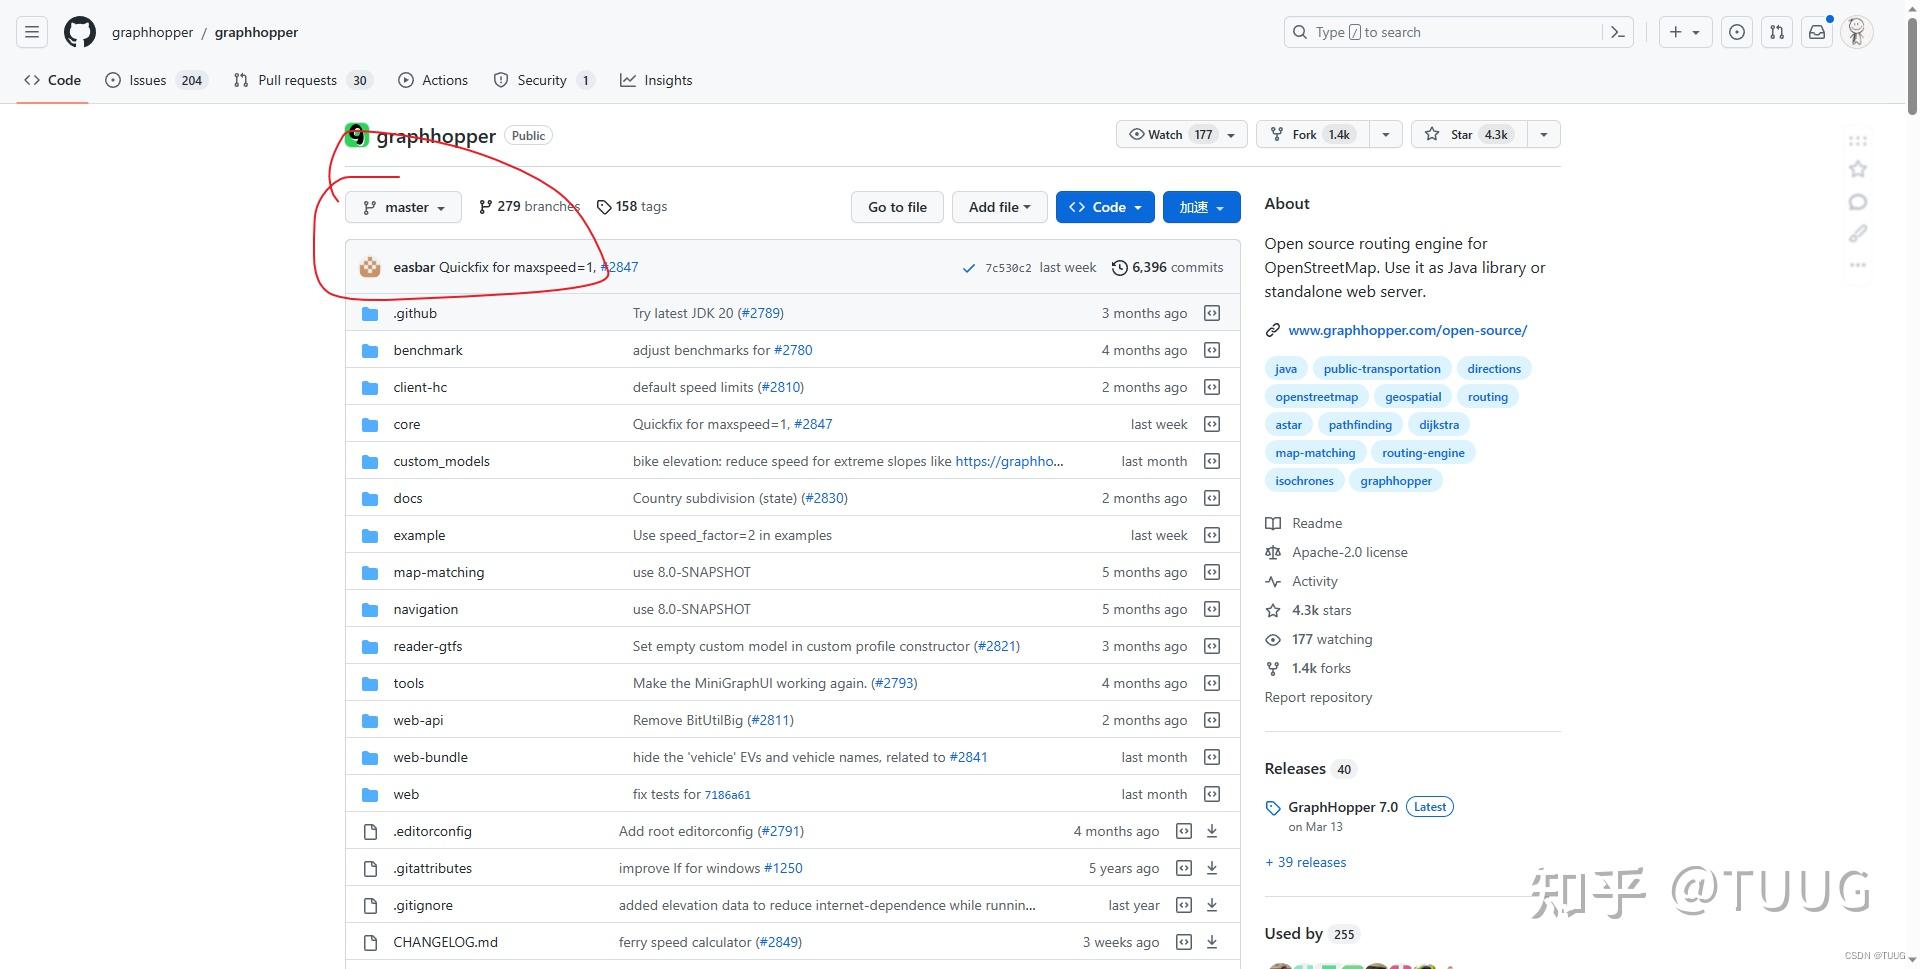Click the Go to file button
This screenshot has height=969, width=1920.
897,207
